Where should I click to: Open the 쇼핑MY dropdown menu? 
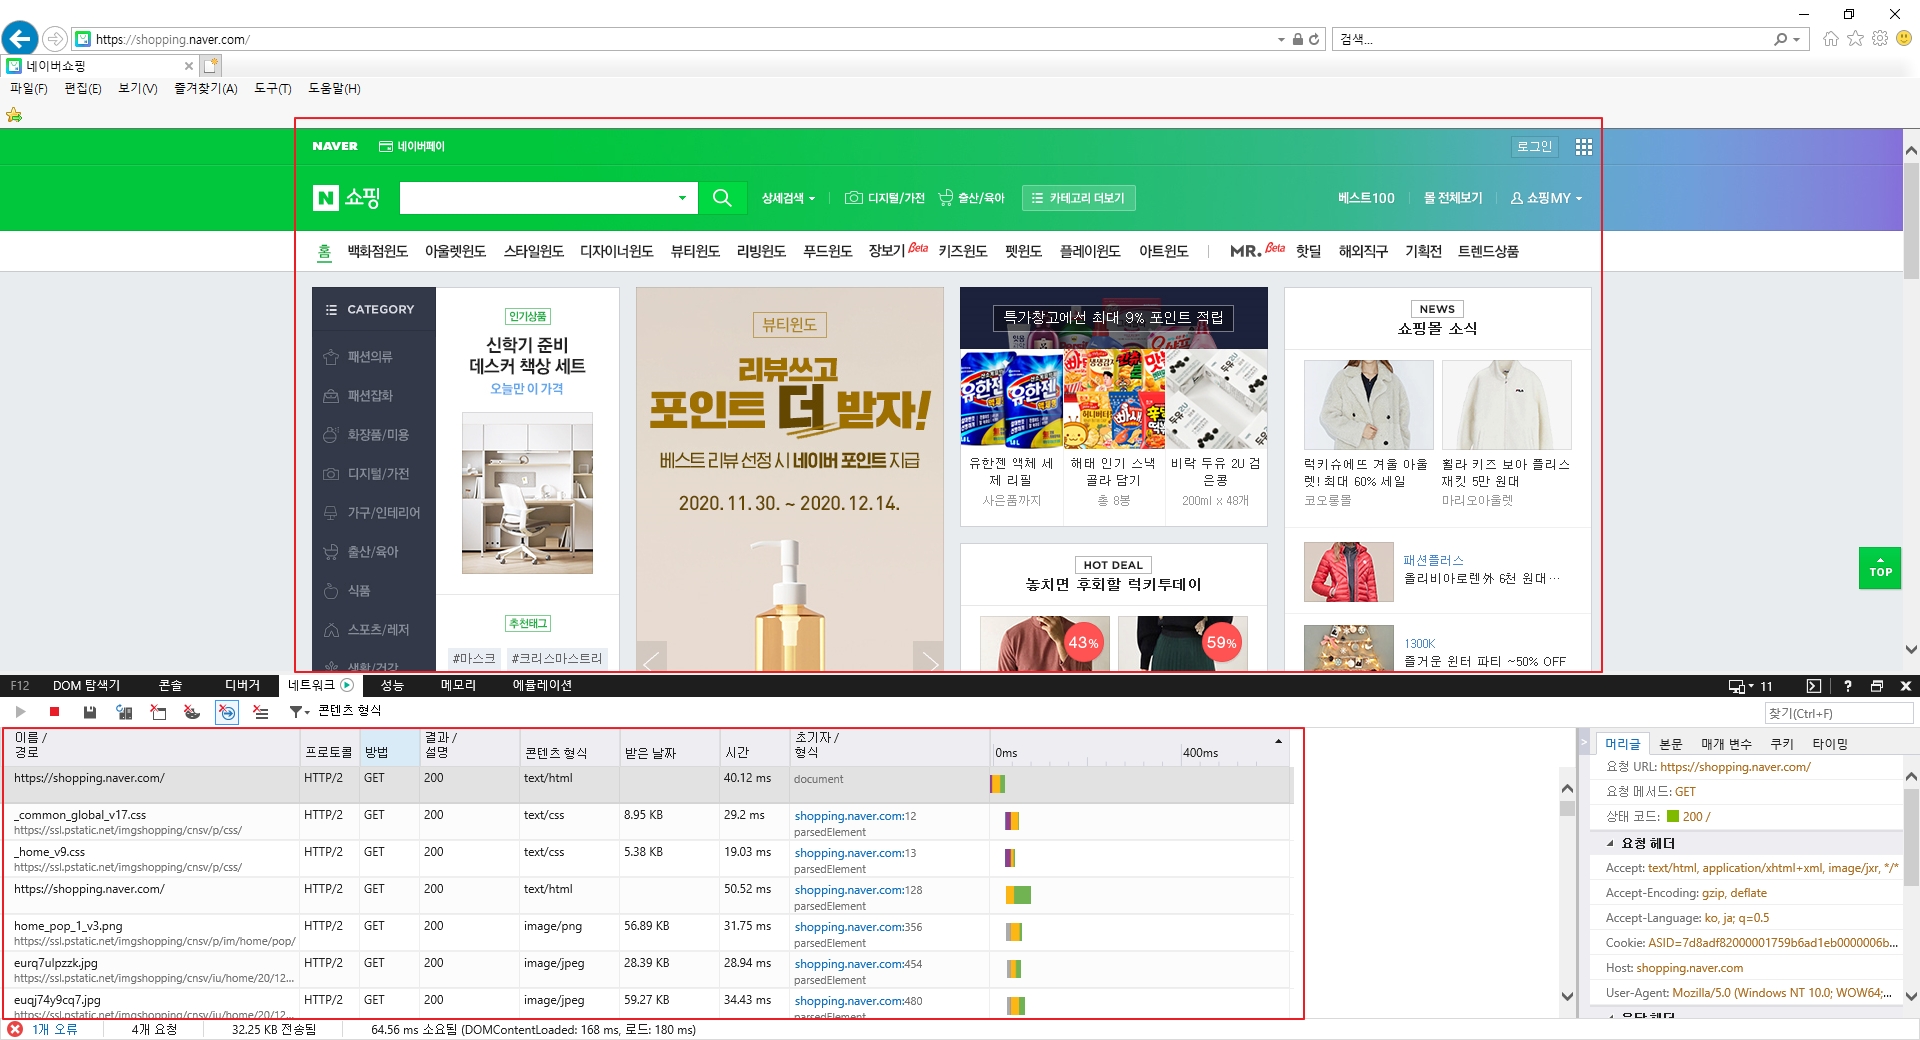pyautogui.click(x=1546, y=198)
